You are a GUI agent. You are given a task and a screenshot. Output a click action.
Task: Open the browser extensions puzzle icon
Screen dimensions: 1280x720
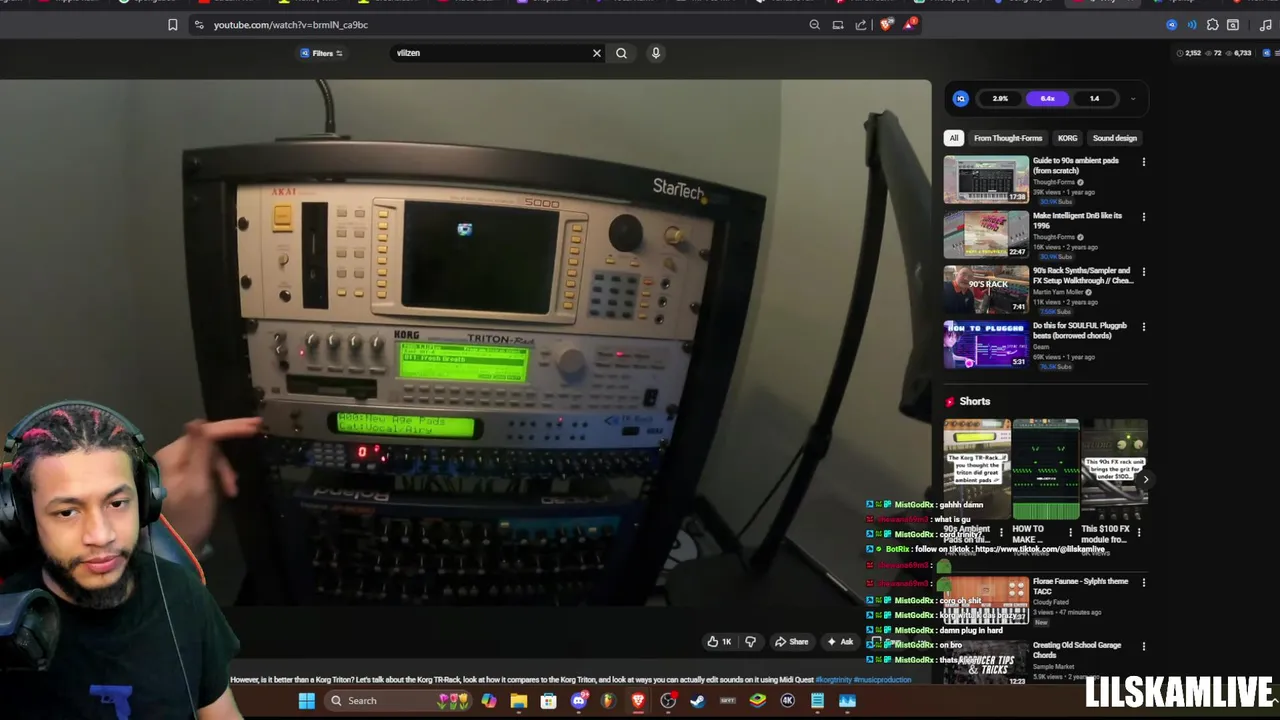pos(1212,25)
